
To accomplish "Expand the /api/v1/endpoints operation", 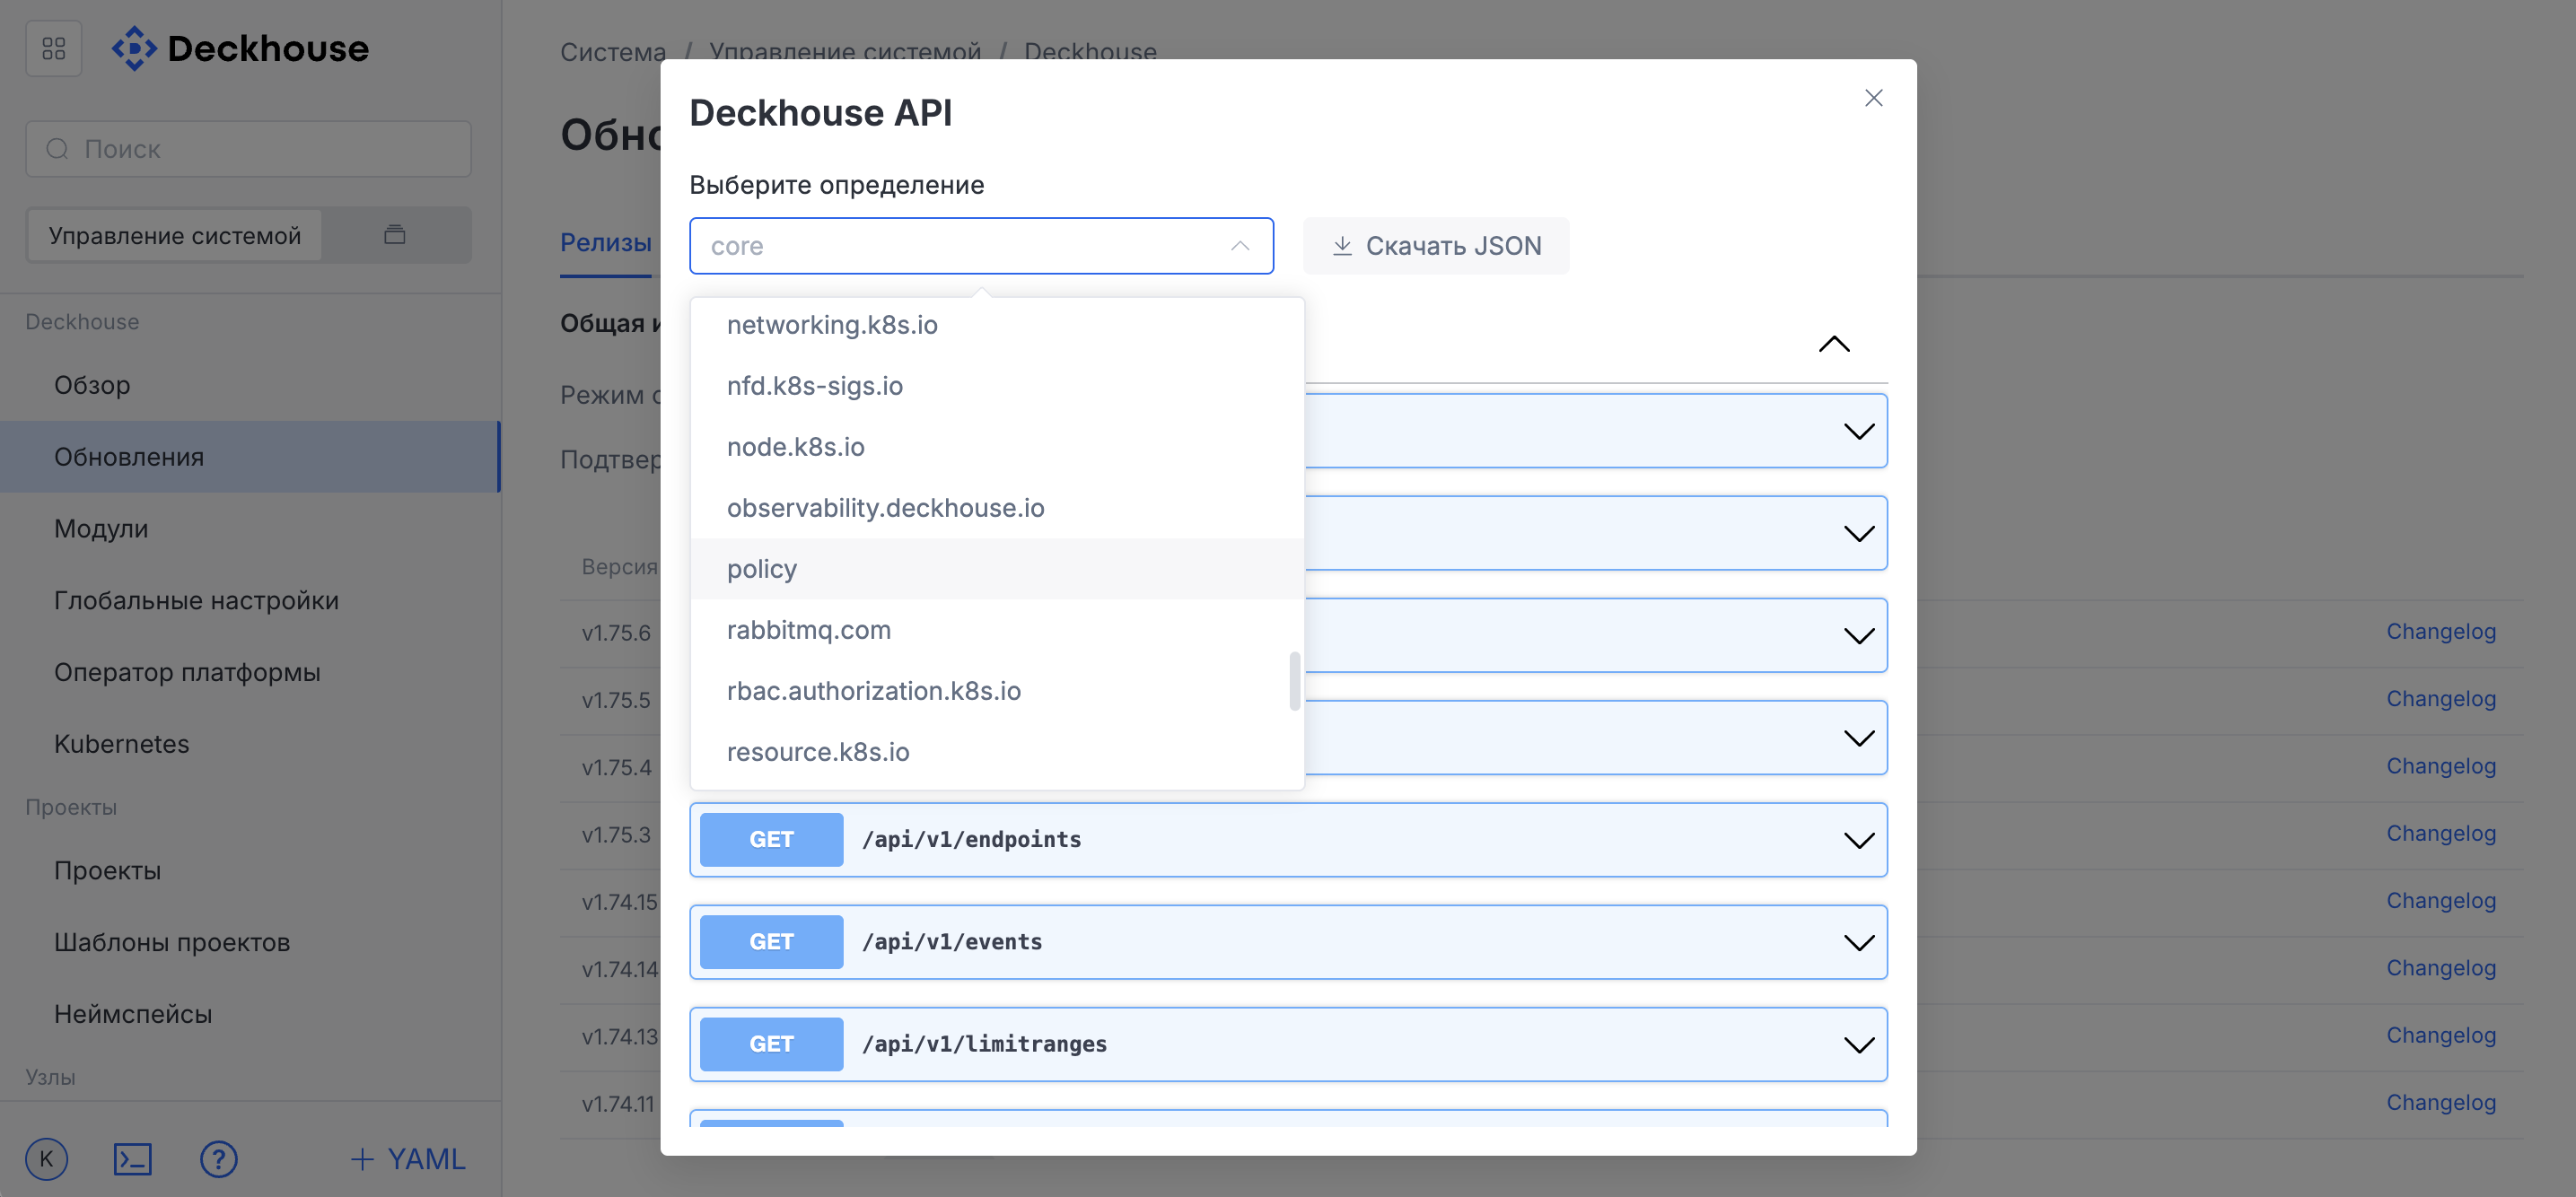I will point(1288,840).
